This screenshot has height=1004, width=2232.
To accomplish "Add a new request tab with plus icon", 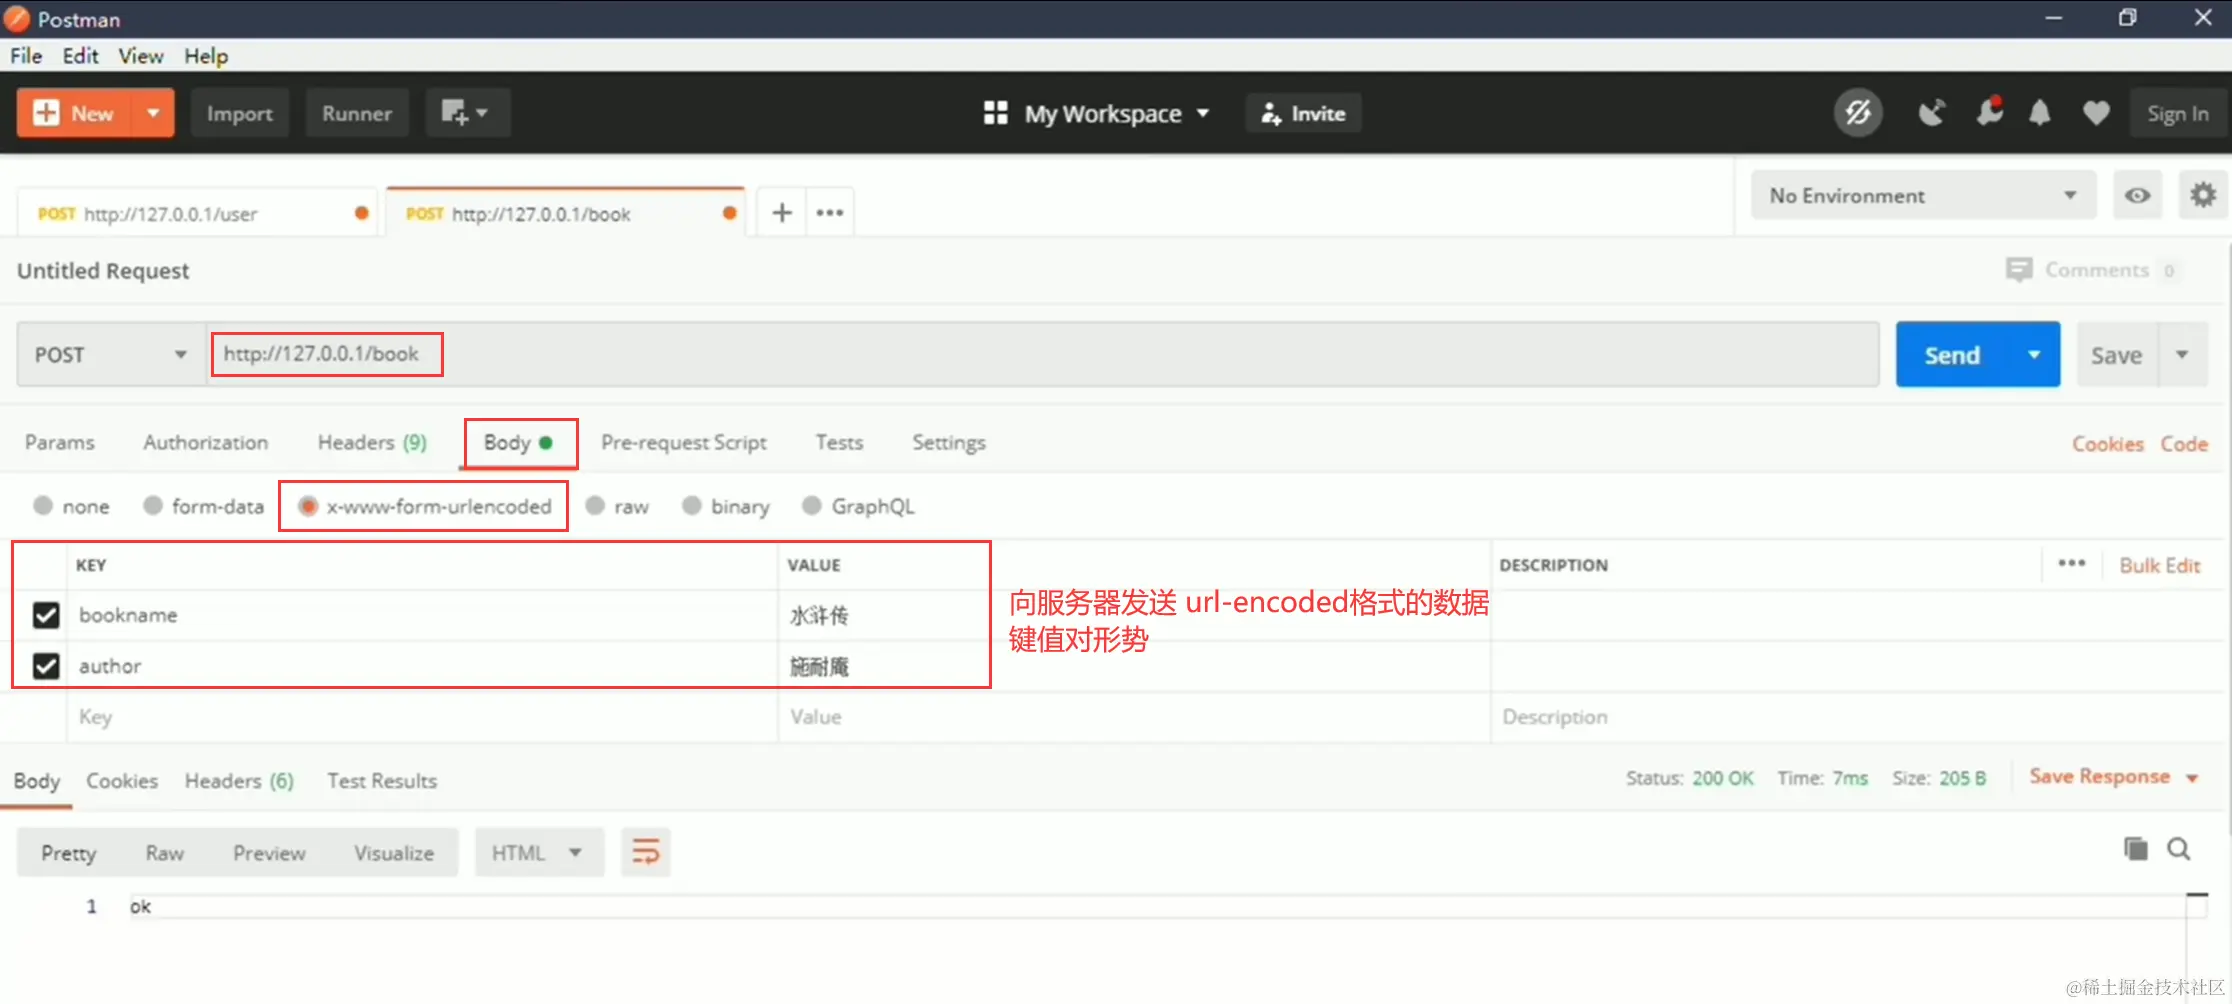I will [782, 212].
